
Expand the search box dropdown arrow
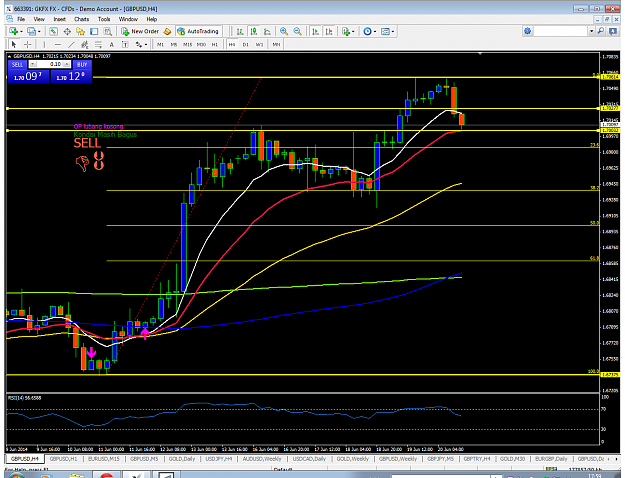[x=592, y=31]
